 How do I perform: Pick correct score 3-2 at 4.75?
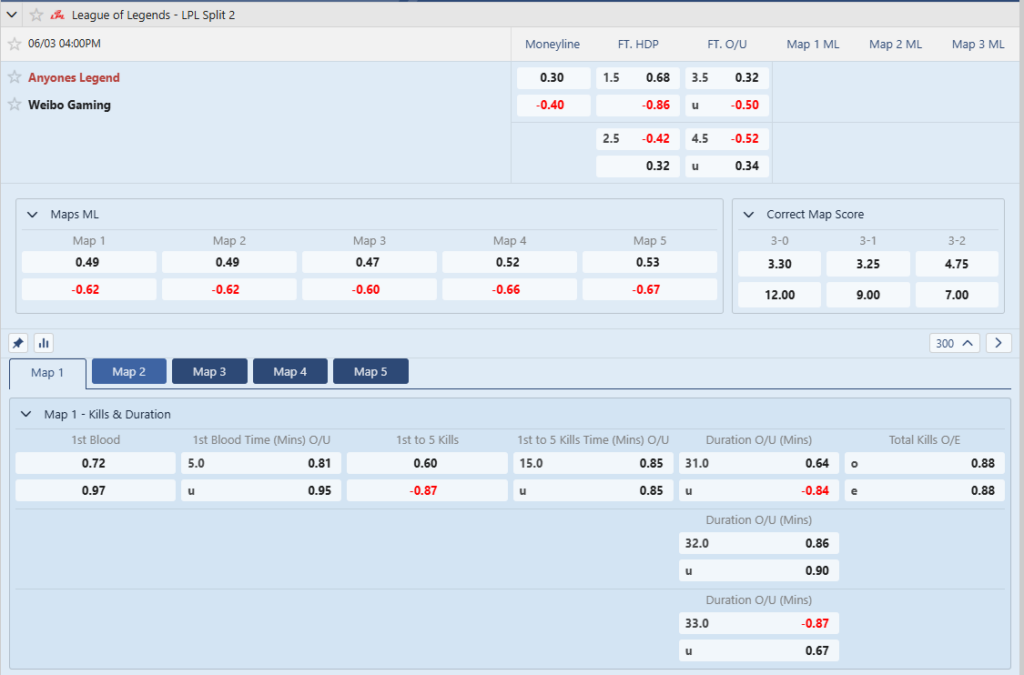click(x=957, y=264)
